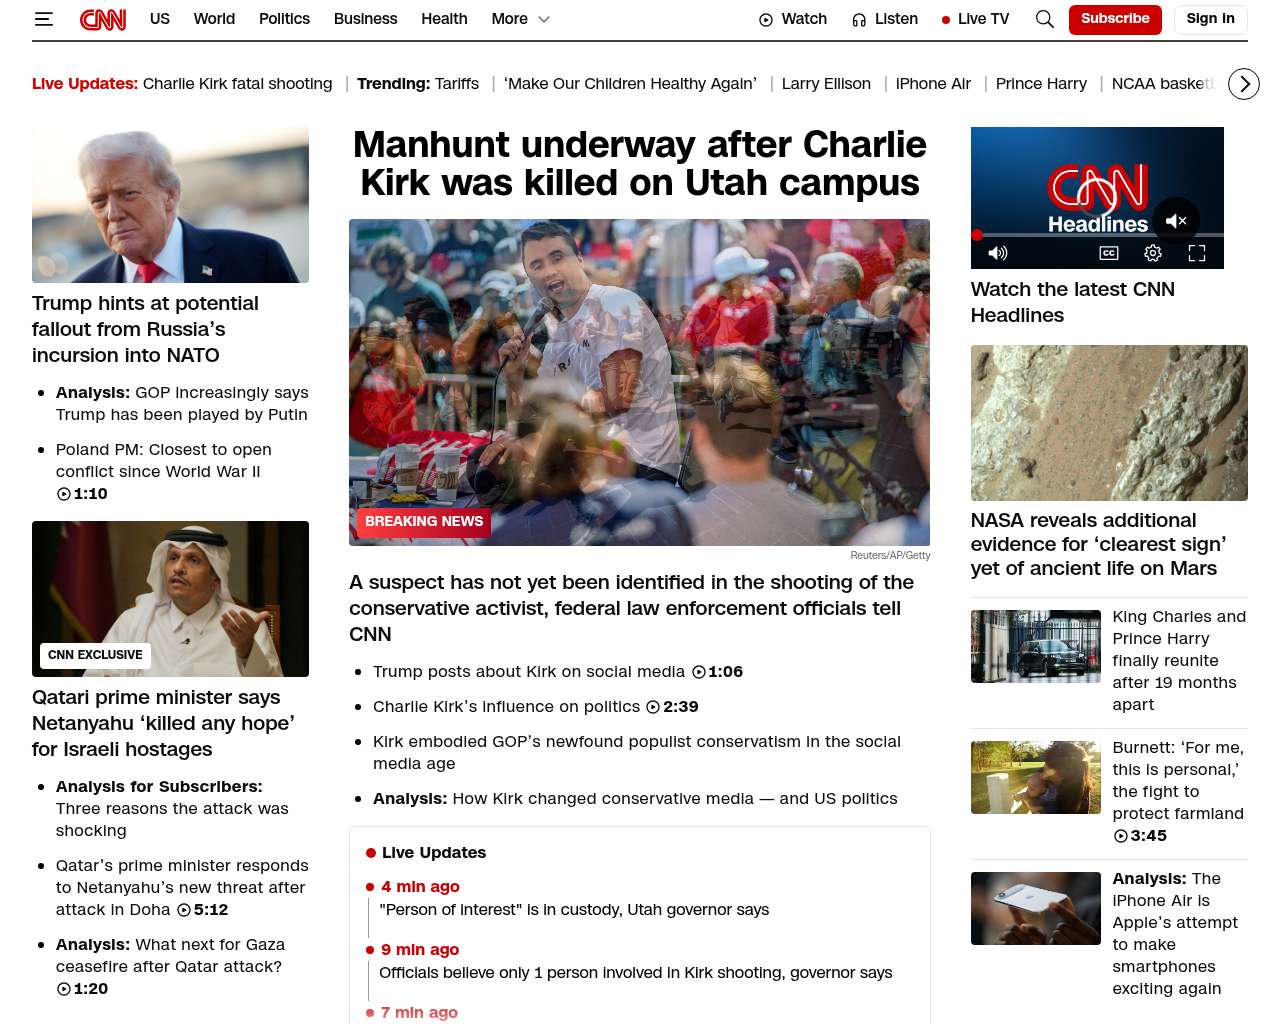Enter fullscreen on CNN Headlines video
Viewport: 1280px width, 1024px height.
[1197, 253]
